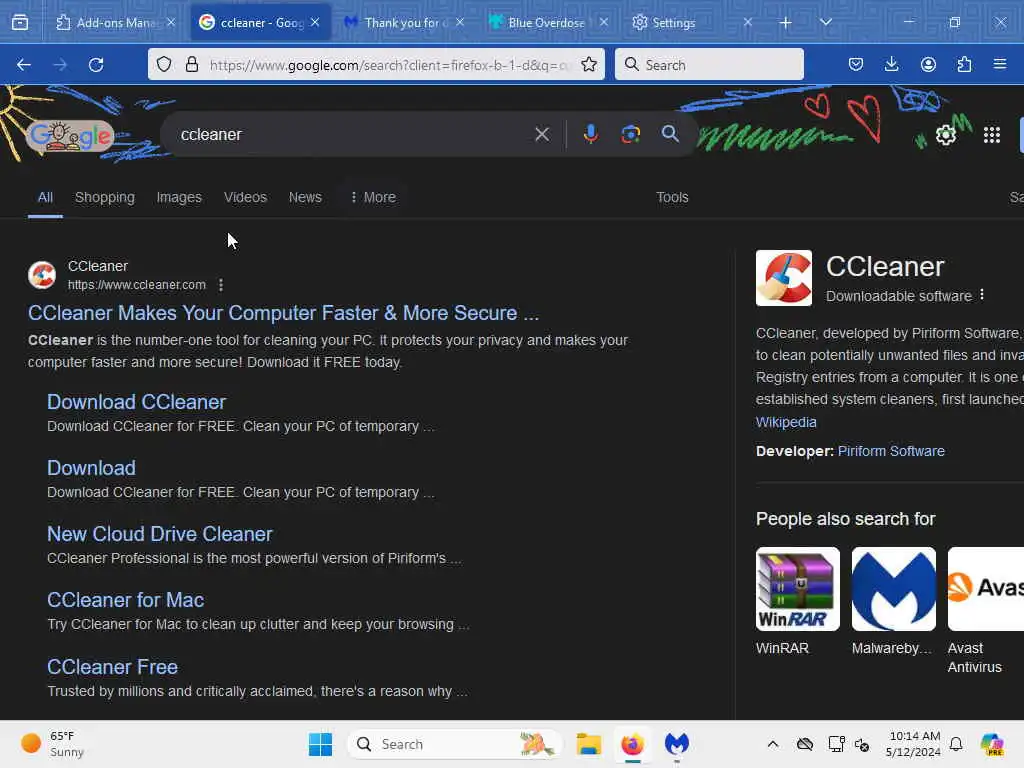Select the Videos results filter
Viewport: 1024px width, 768px height.
coord(246,197)
